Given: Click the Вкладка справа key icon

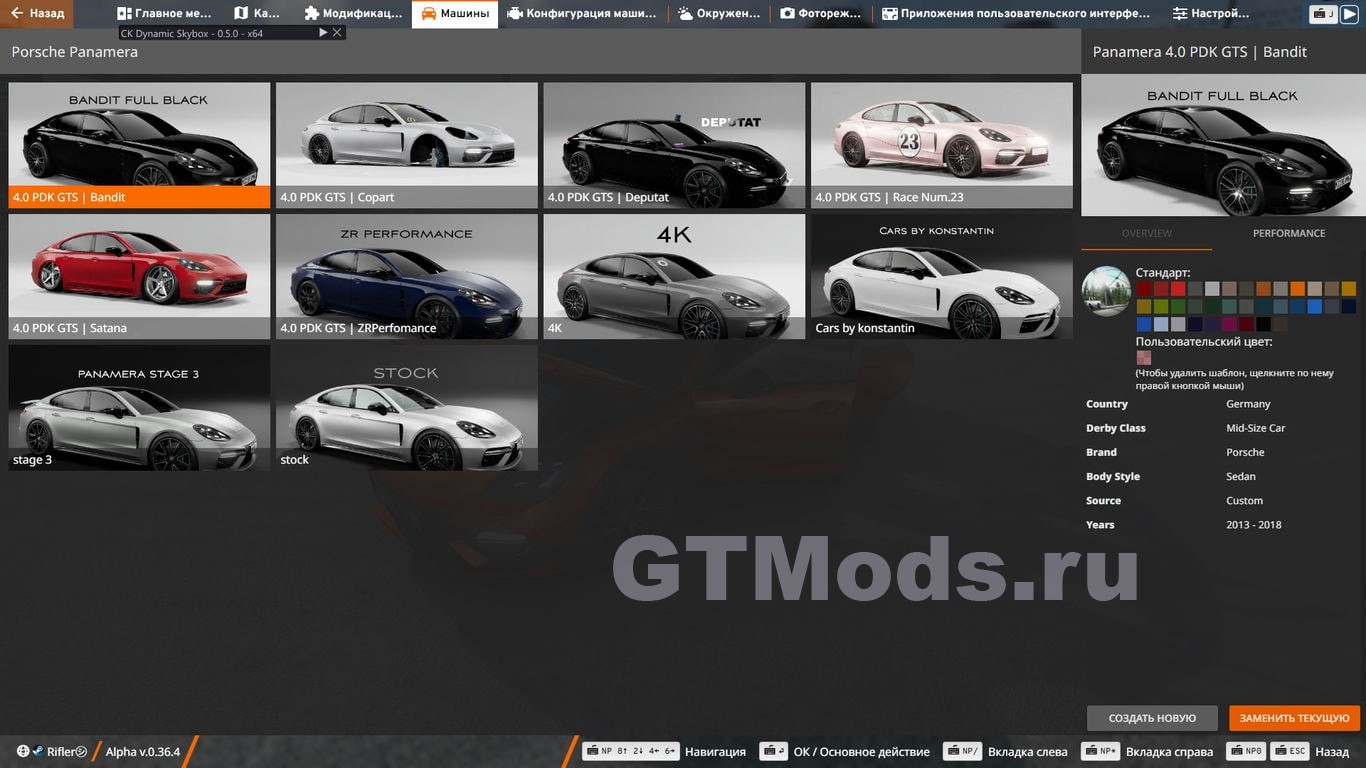Looking at the screenshot, I should click(x=1101, y=751).
